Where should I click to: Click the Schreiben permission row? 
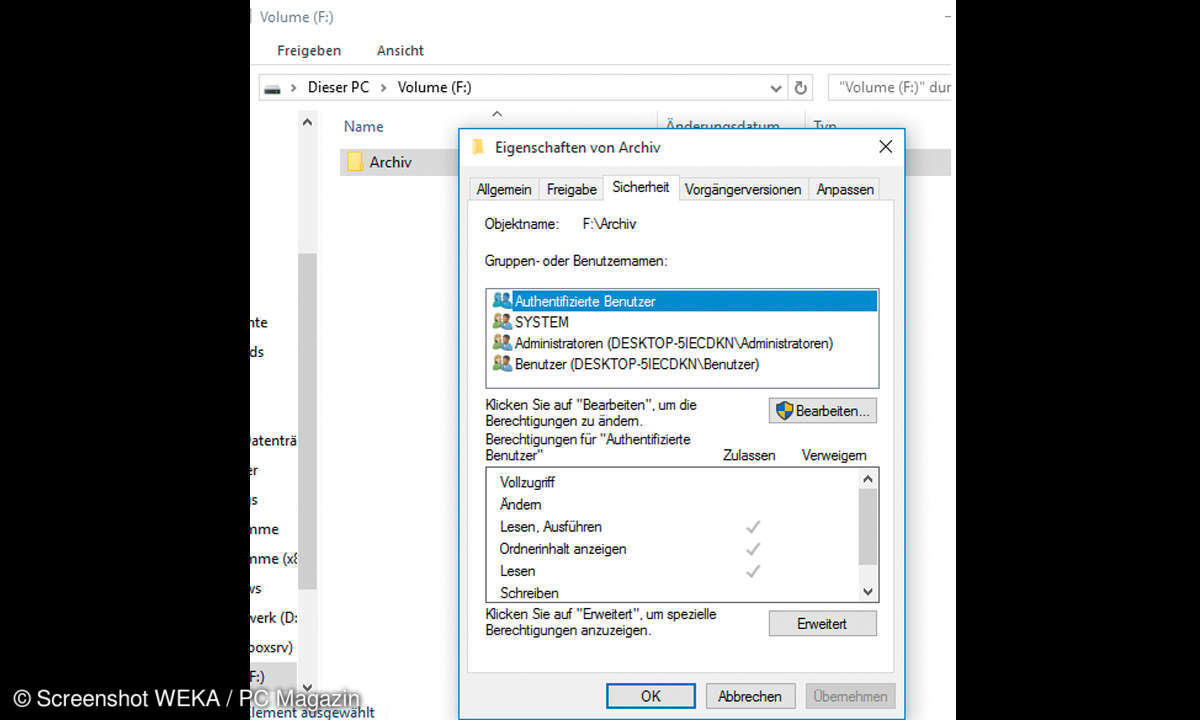pos(673,592)
